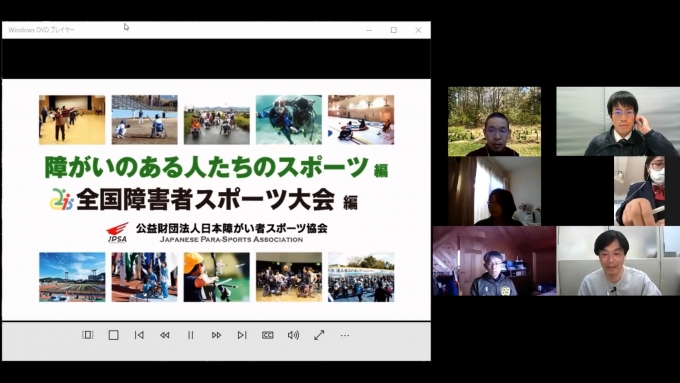Click the 全国障害者スポーツ大会 heading
This screenshot has width=680, height=383.
coord(206,200)
